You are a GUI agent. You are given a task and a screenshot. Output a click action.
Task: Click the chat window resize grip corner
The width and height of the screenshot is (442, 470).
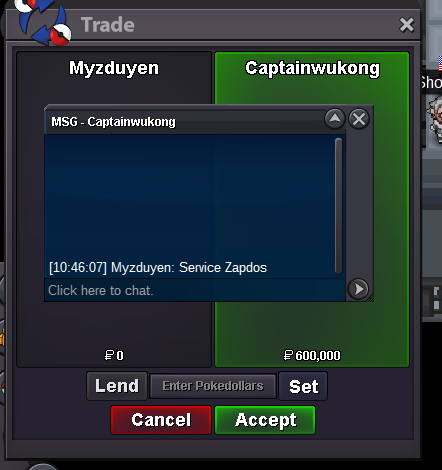370,298
